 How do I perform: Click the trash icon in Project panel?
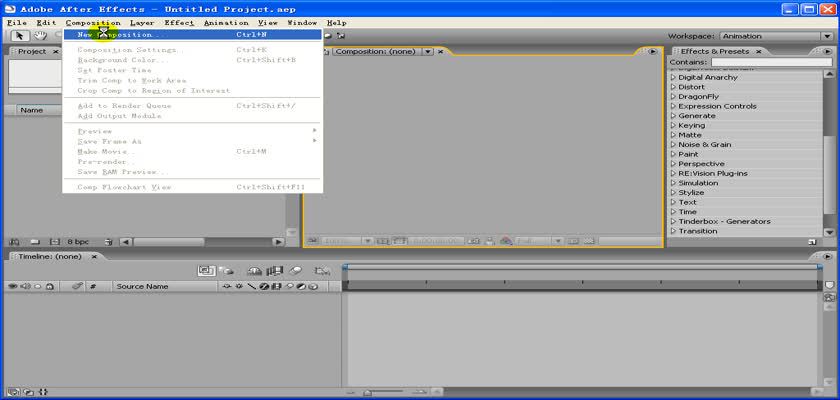point(109,241)
